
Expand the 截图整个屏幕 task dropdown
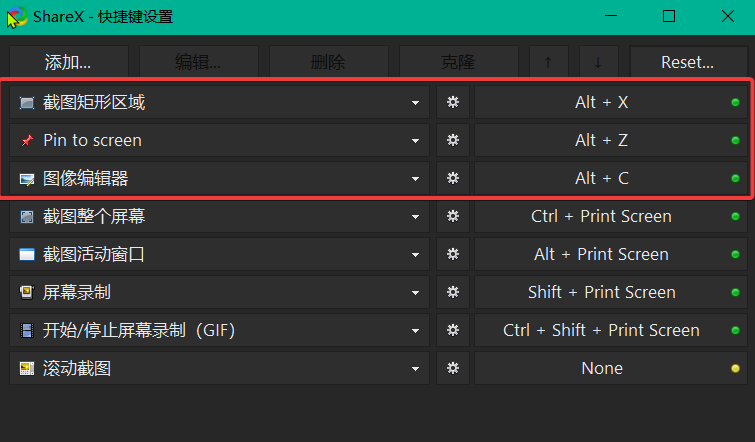[415, 217]
